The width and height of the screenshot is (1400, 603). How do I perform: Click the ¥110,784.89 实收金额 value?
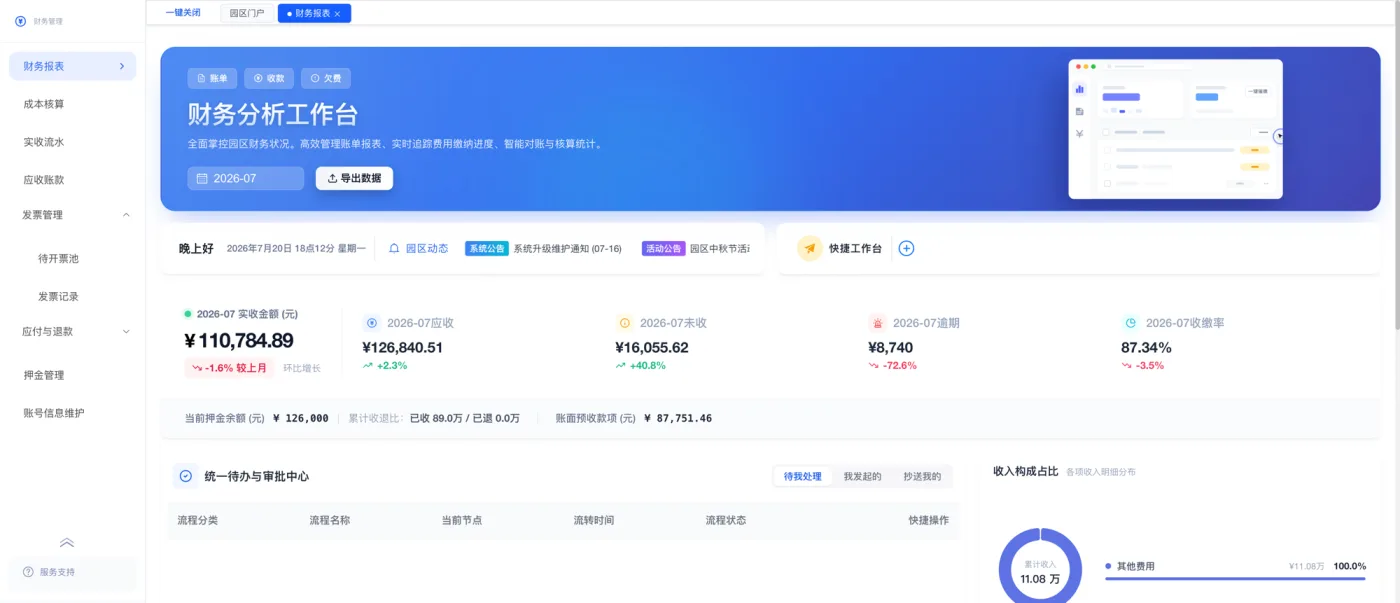tap(239, 341)
